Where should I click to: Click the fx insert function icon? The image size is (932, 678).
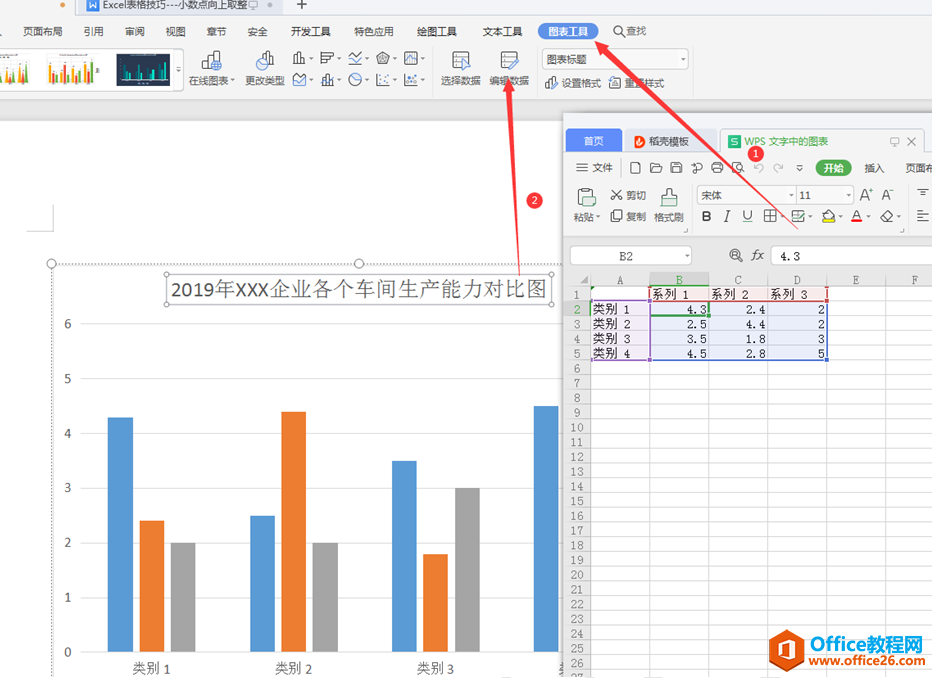coord(757,256)
